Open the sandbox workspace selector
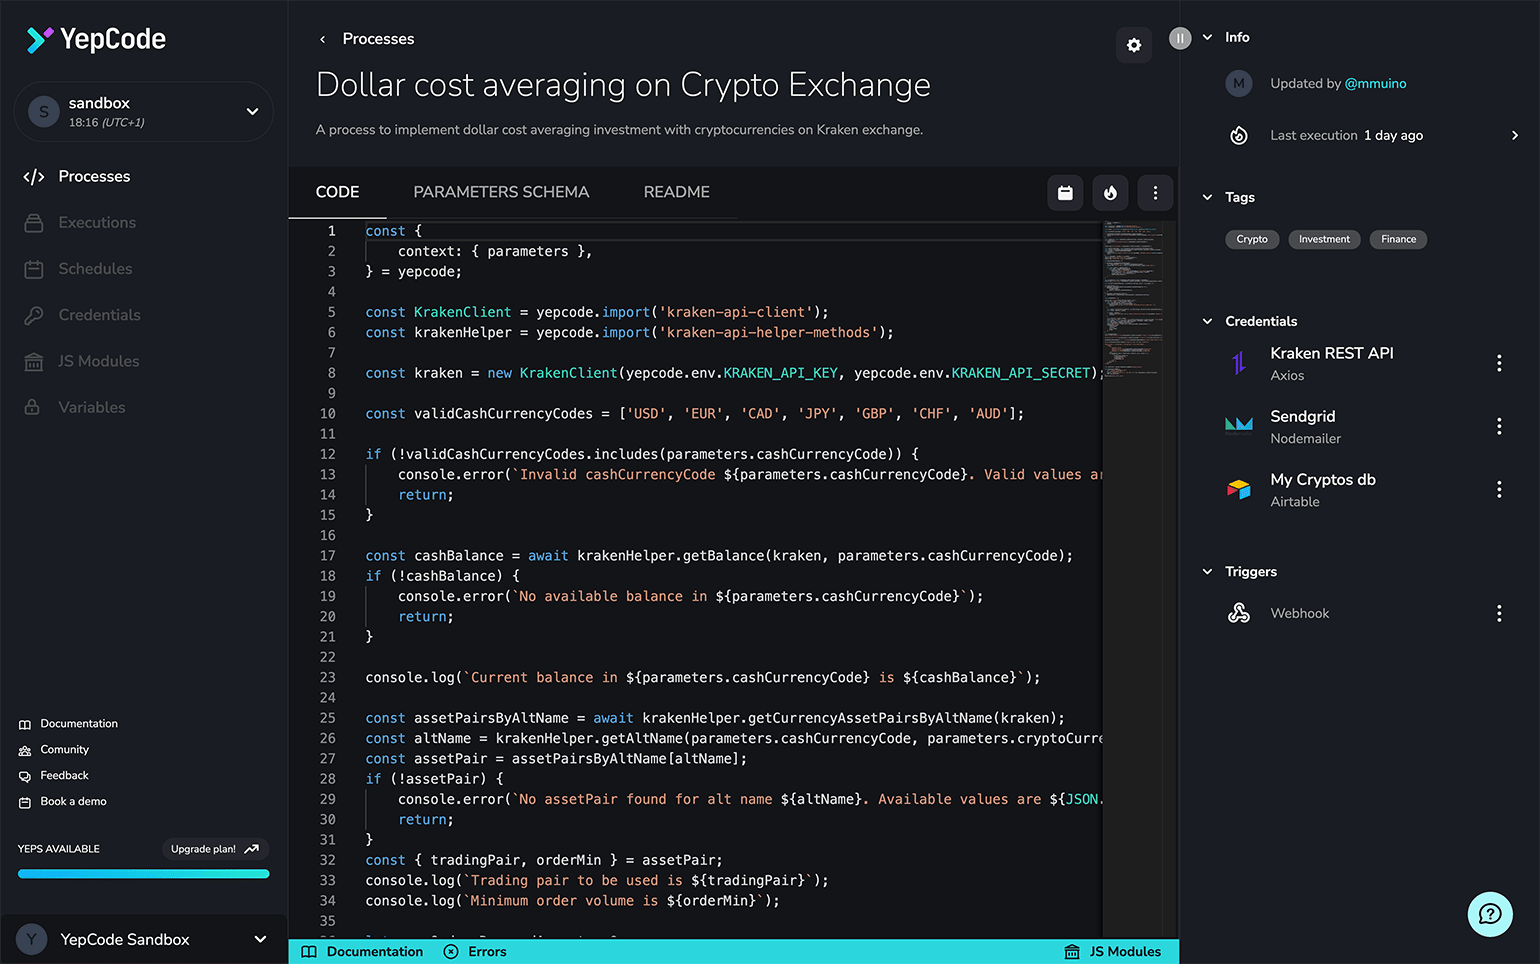Image resolution: width=1540 pixels, height=964 pixels. tap(143, 111)
